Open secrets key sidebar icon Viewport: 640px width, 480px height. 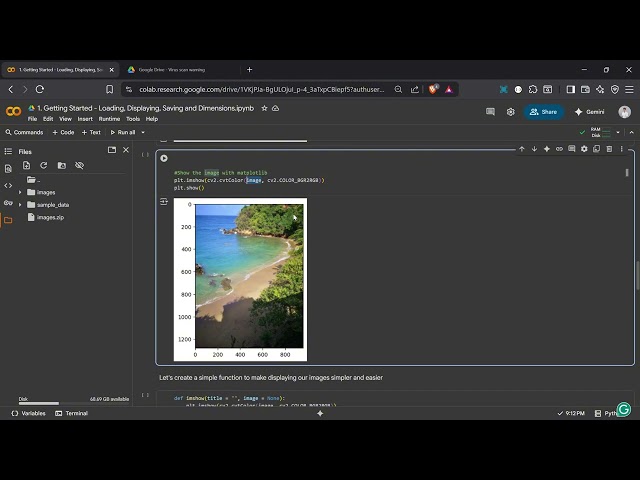(8, 203)
